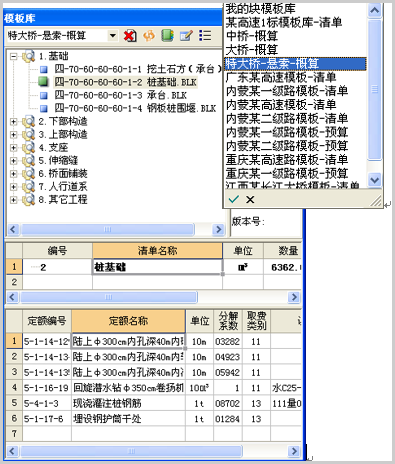This screenshot has width=395, height=464.
Task: Click the red X delete template icon
Action: pyautogui.click(x=130, y=36)
